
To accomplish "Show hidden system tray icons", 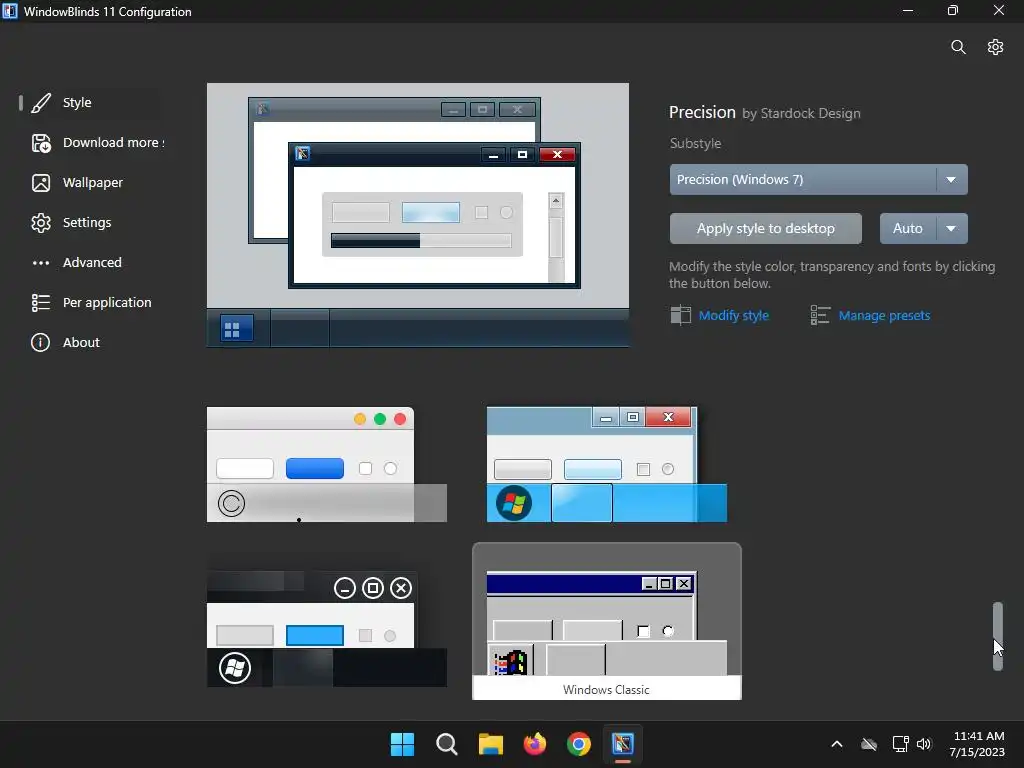I will pyautogui.click(x=837, y=744).
